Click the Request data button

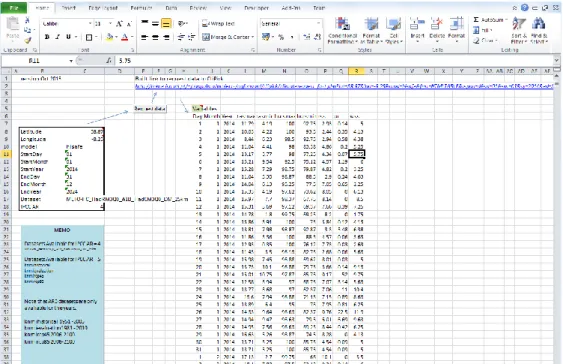point(150,108)
